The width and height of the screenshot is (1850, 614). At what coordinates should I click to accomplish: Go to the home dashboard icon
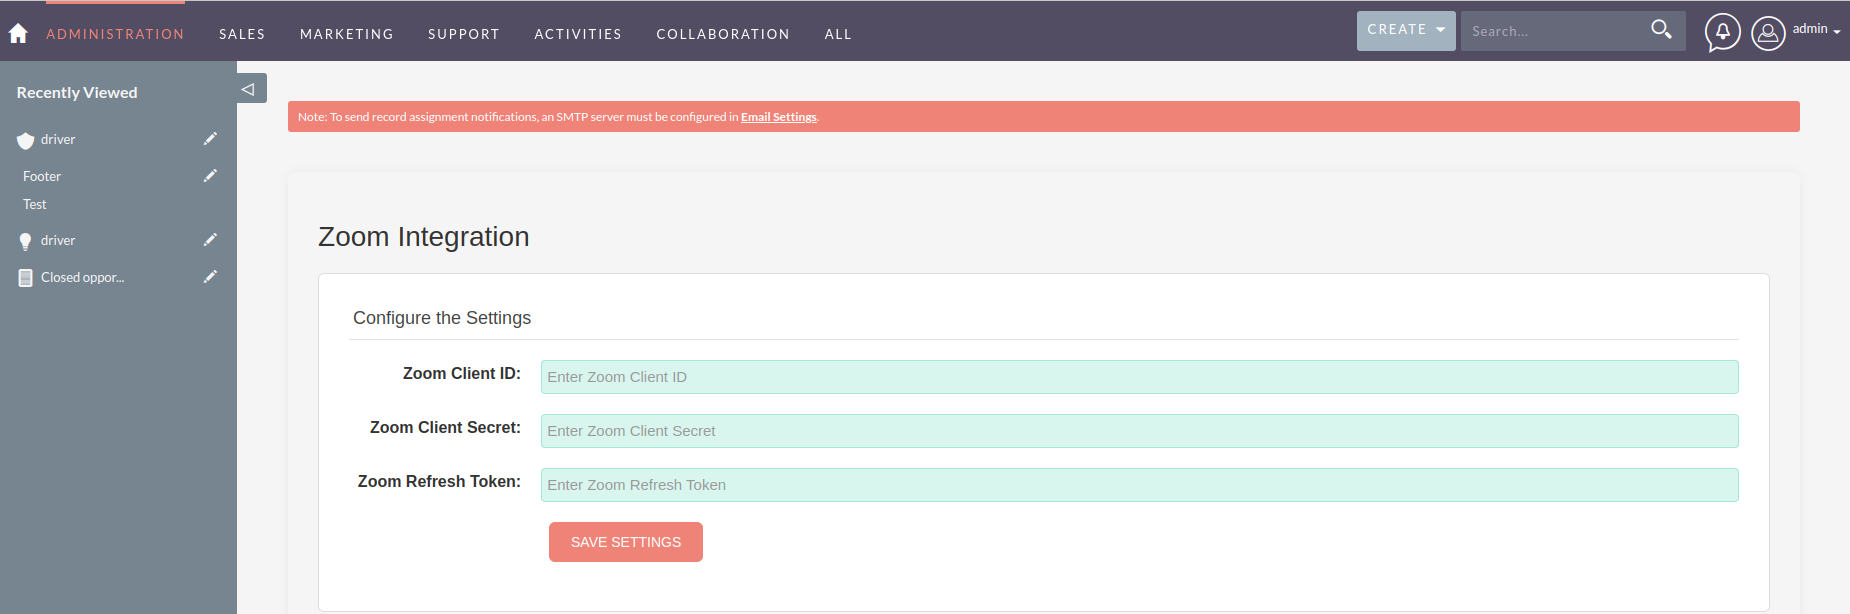[18, 33]
